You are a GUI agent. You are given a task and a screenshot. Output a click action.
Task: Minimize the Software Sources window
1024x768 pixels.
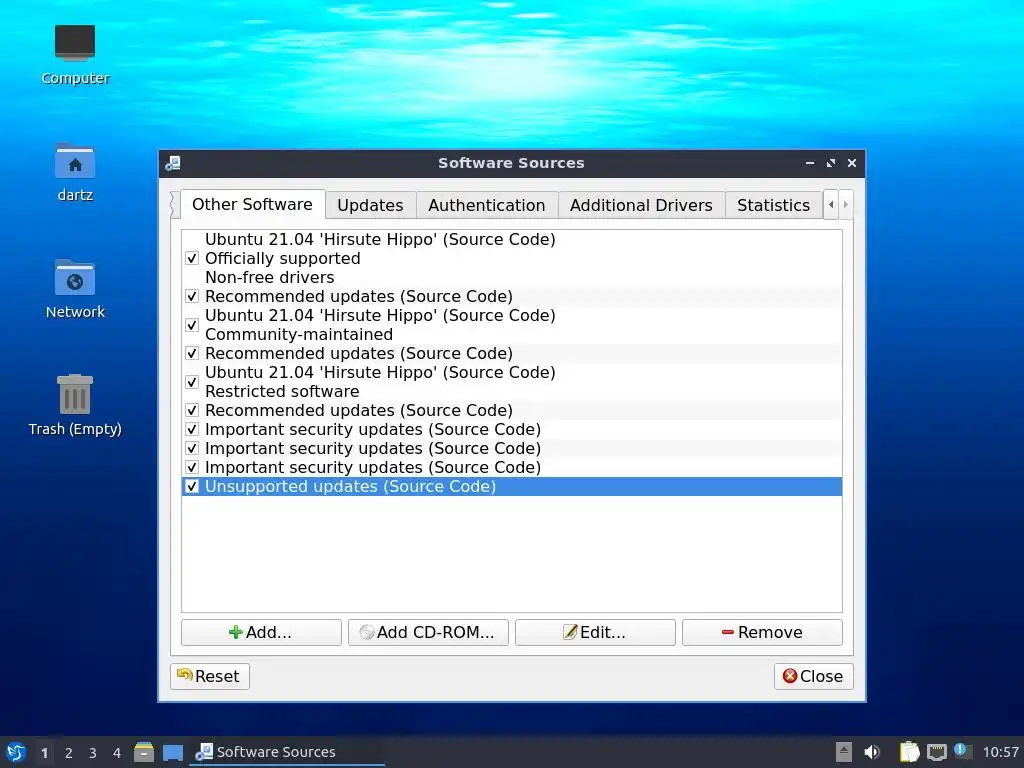(x=810, y=163)
